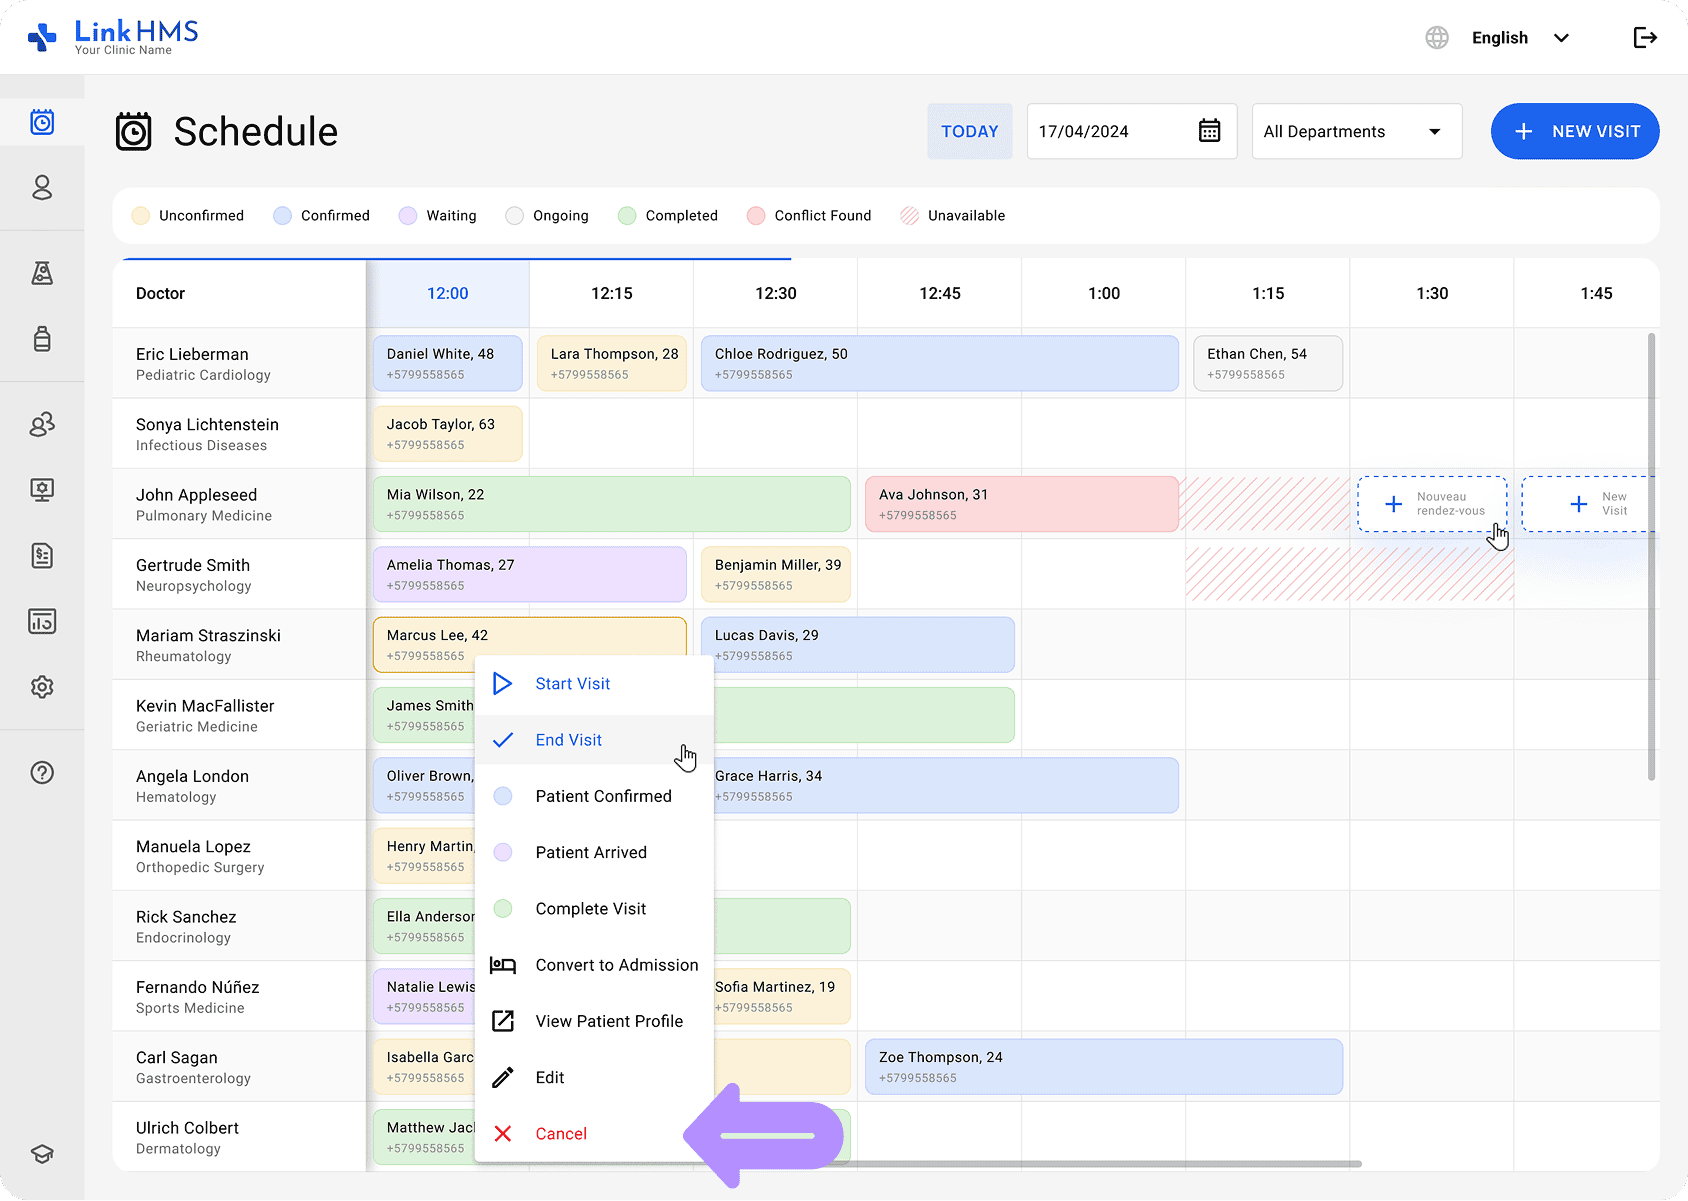Open the Patients icon in sidebar
This screenshot has width=1688, height=1201.
(42, 188)
